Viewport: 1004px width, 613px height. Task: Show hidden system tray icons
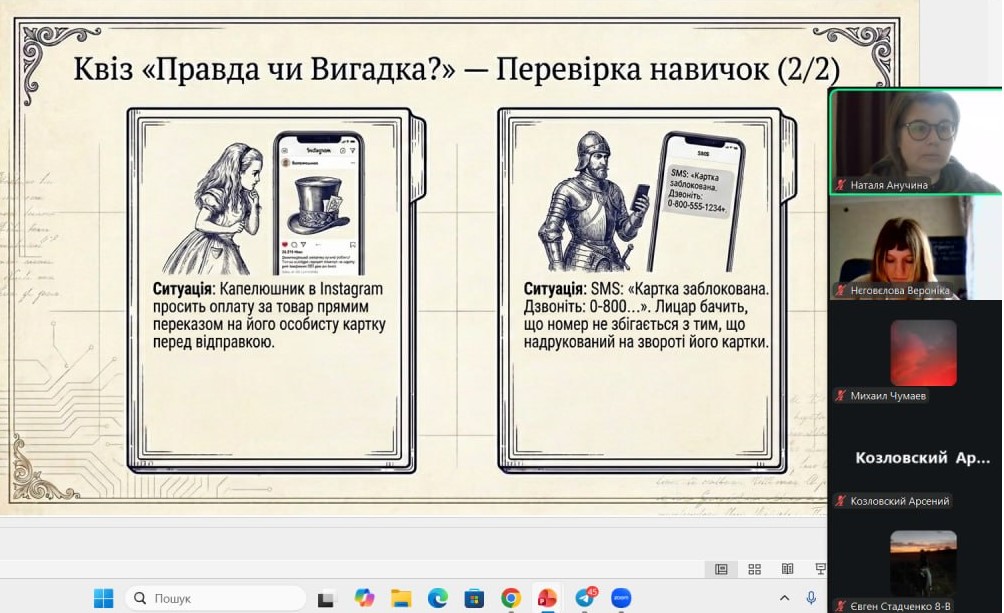click(784, 598)
